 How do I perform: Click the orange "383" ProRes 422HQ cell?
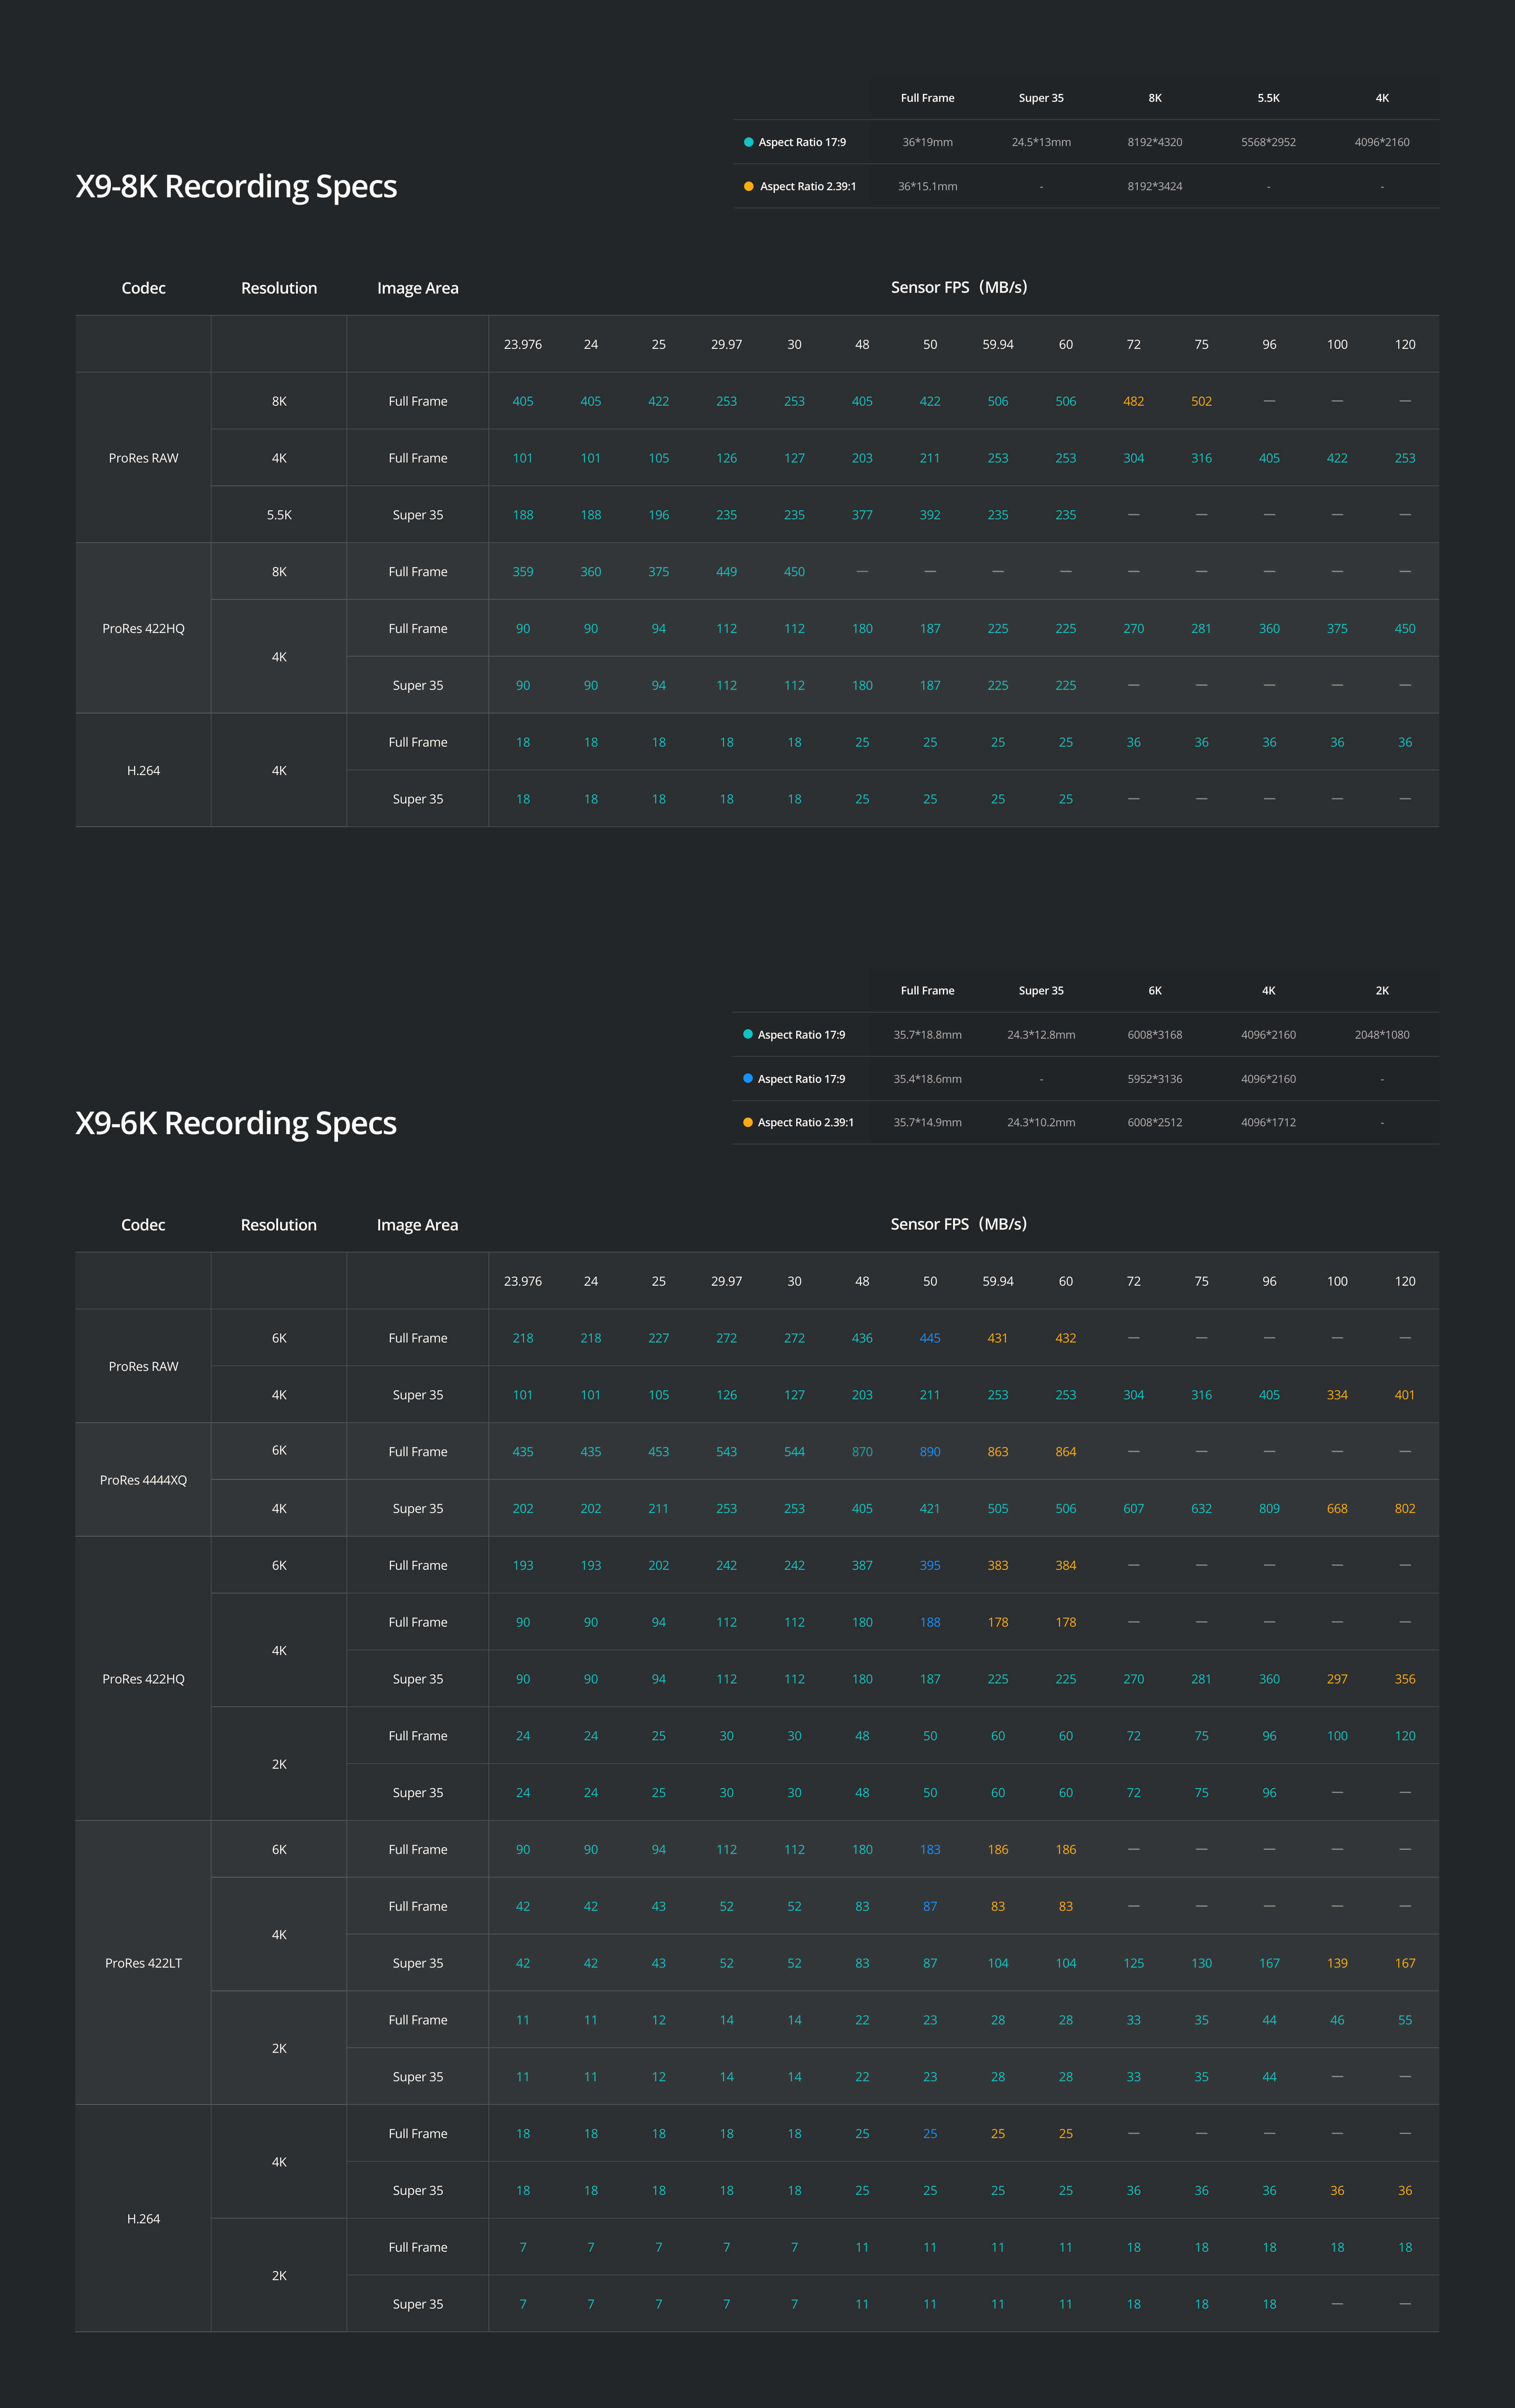(998, 1566)
